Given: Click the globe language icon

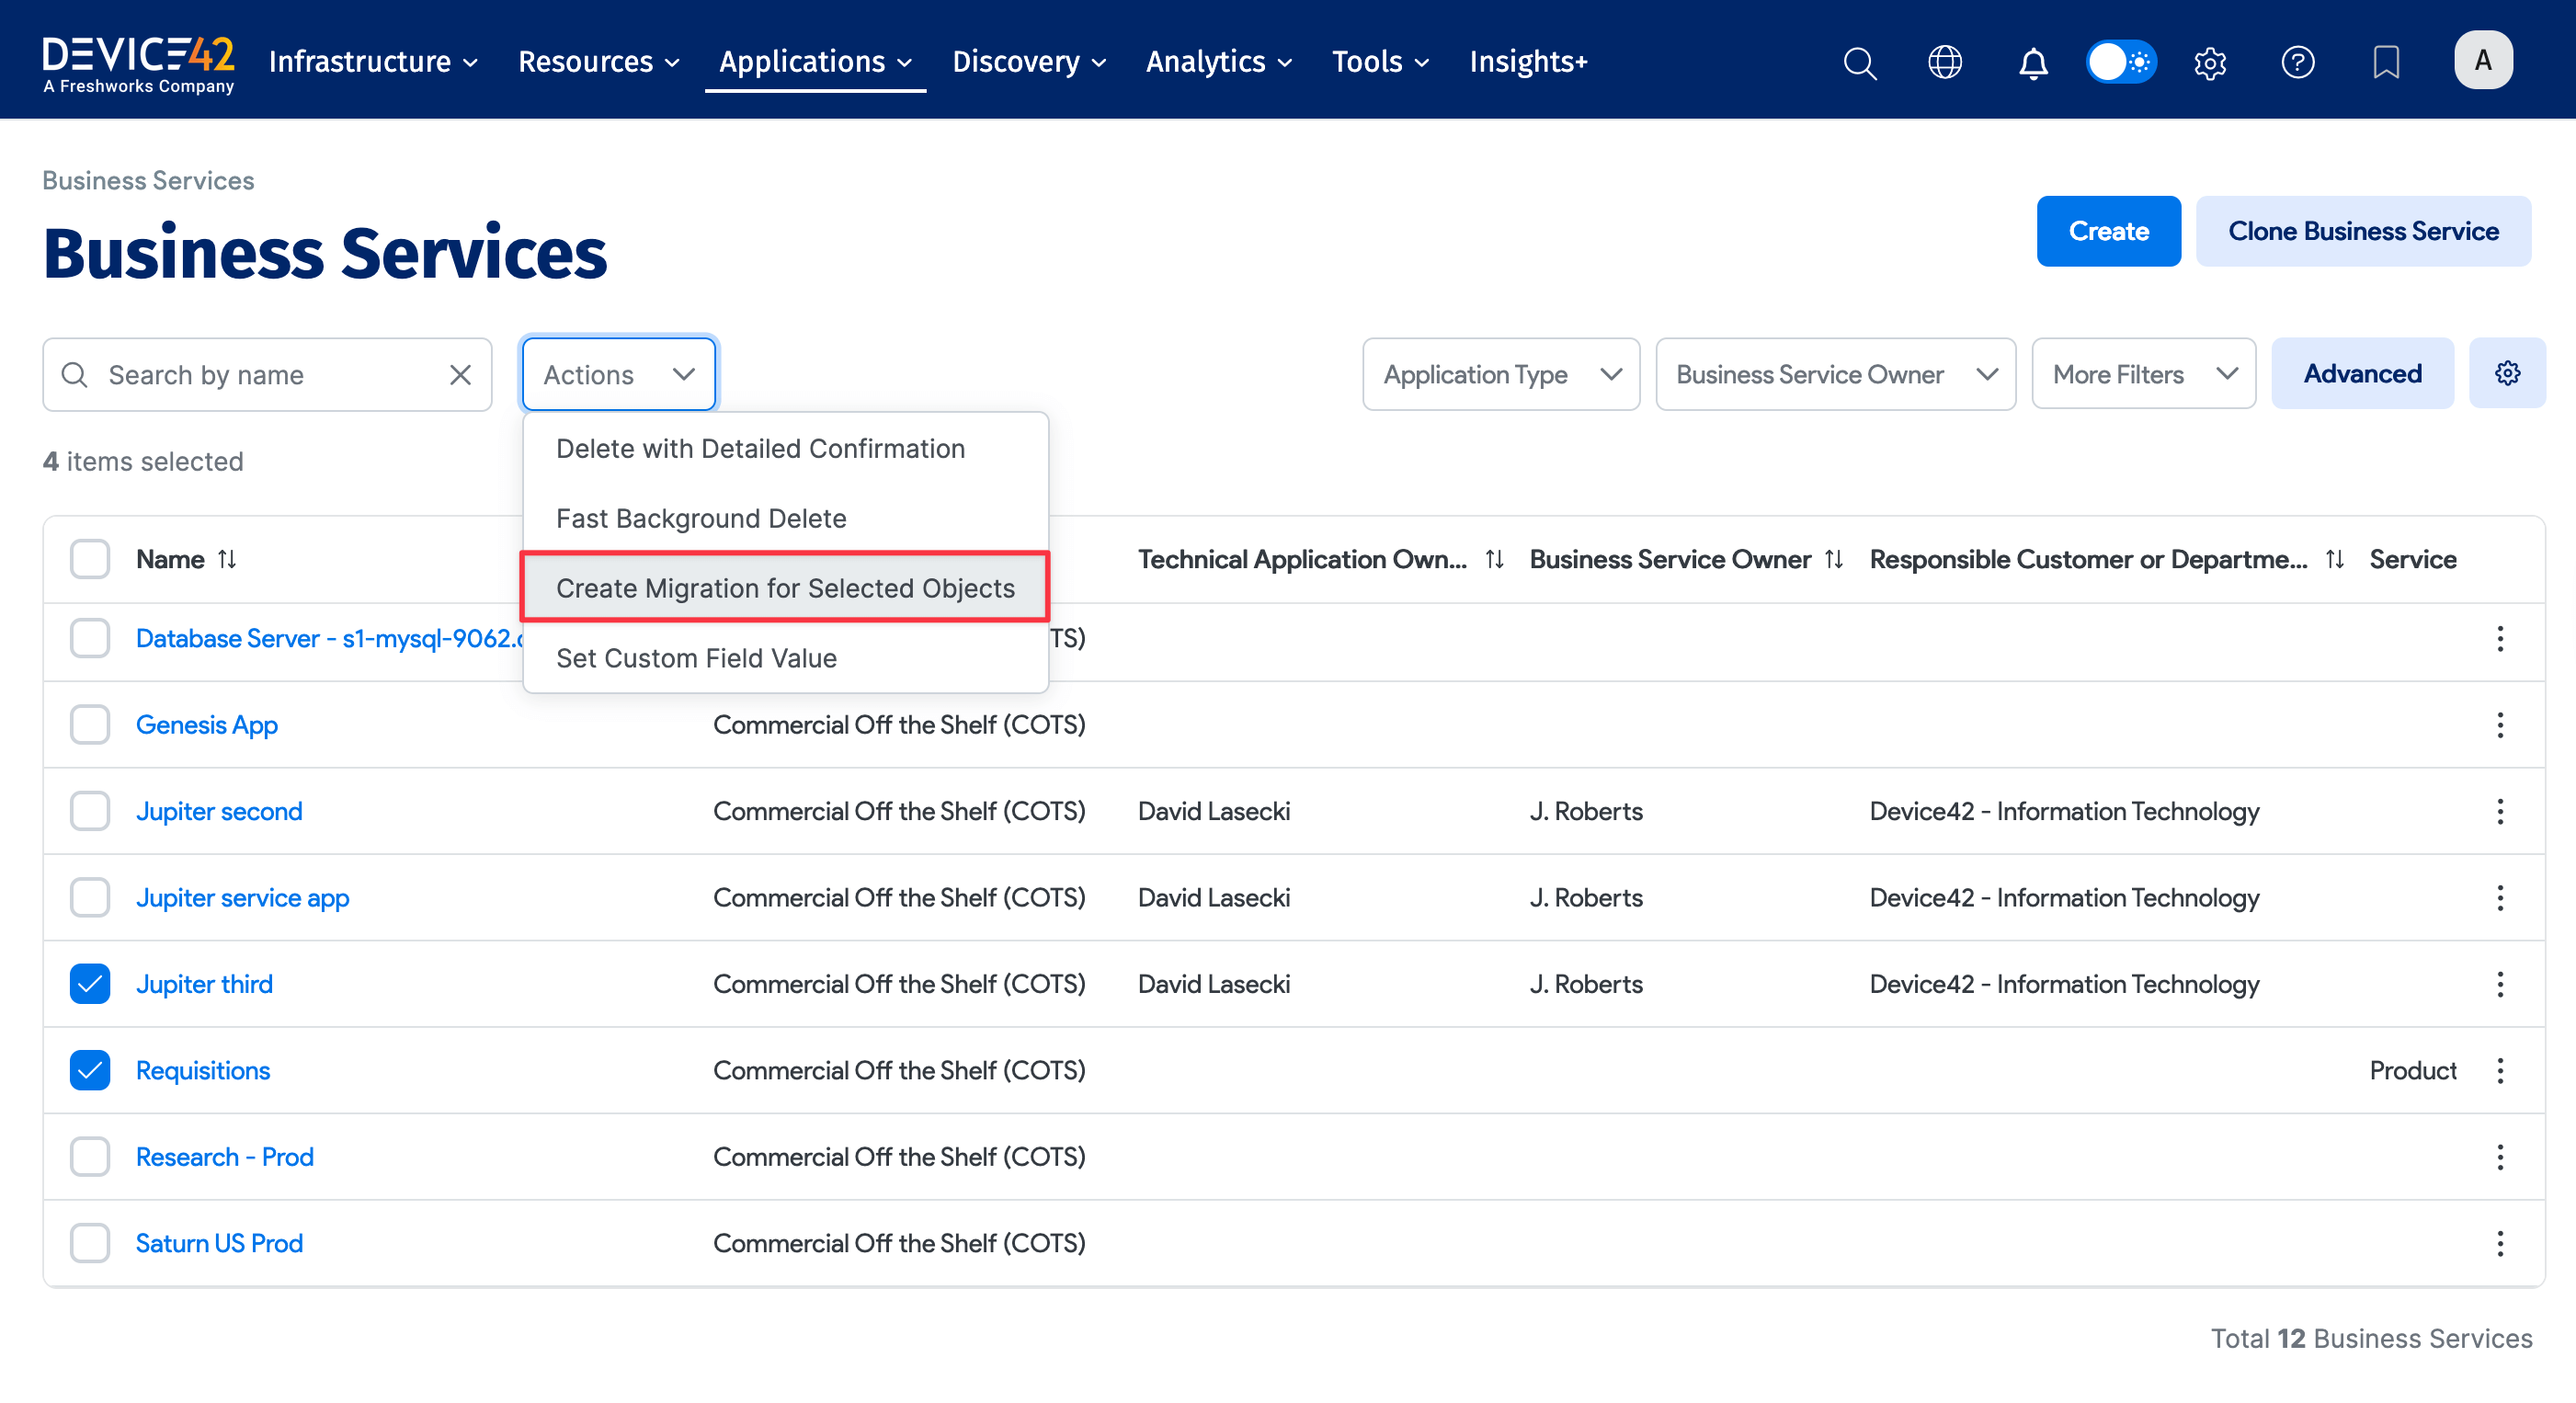Looking at the screenshot, I should coord(1945,62).
